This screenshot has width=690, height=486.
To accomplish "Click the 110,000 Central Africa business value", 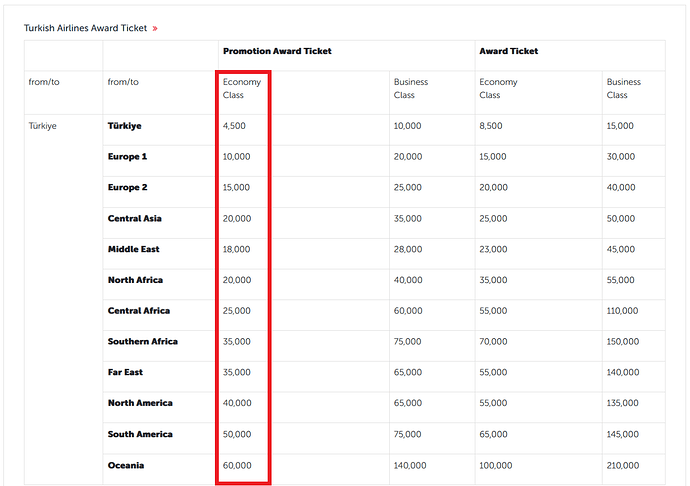I will (x=622, y=311).
